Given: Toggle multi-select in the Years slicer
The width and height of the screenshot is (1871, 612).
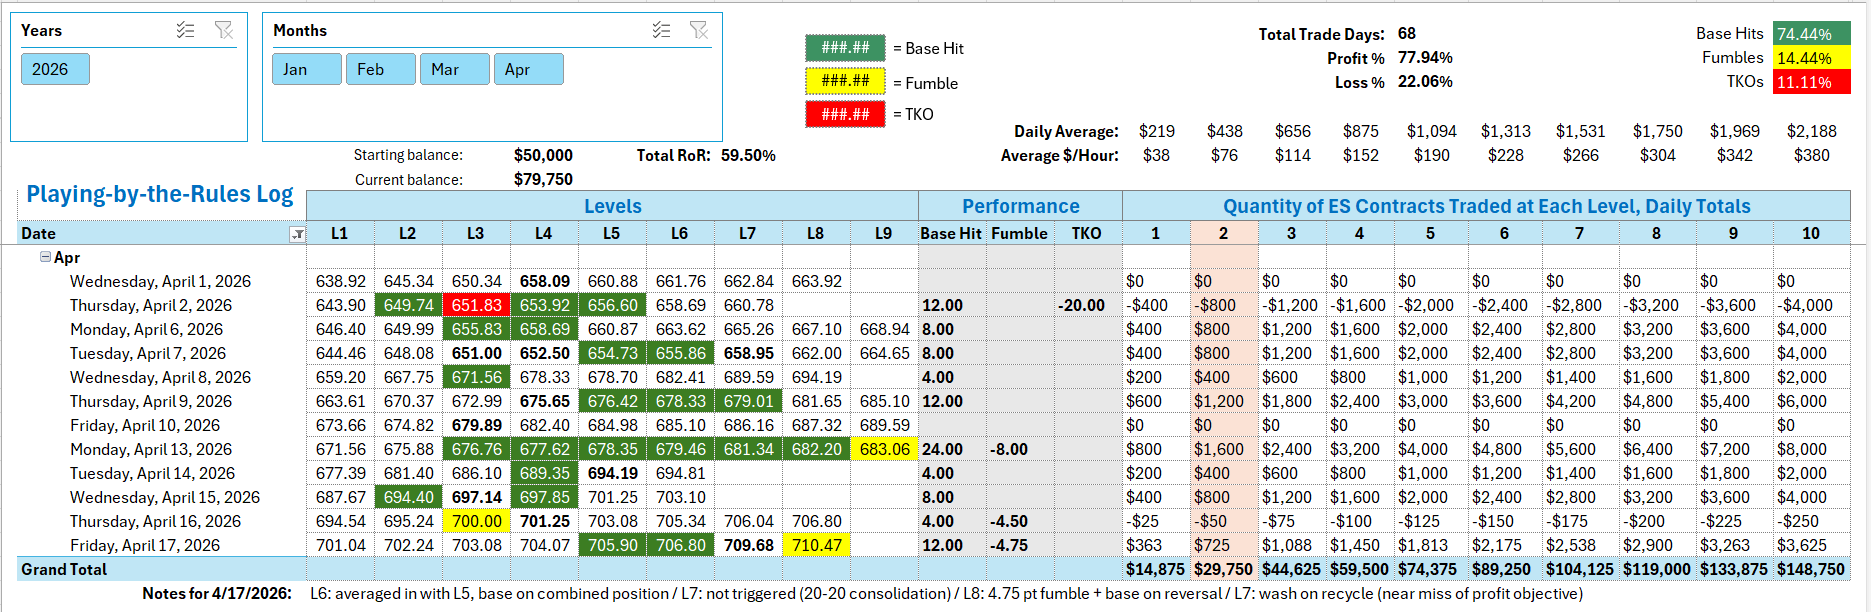Looking at the screenshot, I should pyautogui.click(x=185, y=31).
